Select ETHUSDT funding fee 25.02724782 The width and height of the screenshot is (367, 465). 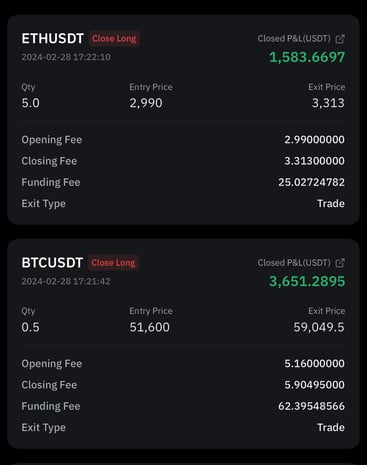pos(311,182)
